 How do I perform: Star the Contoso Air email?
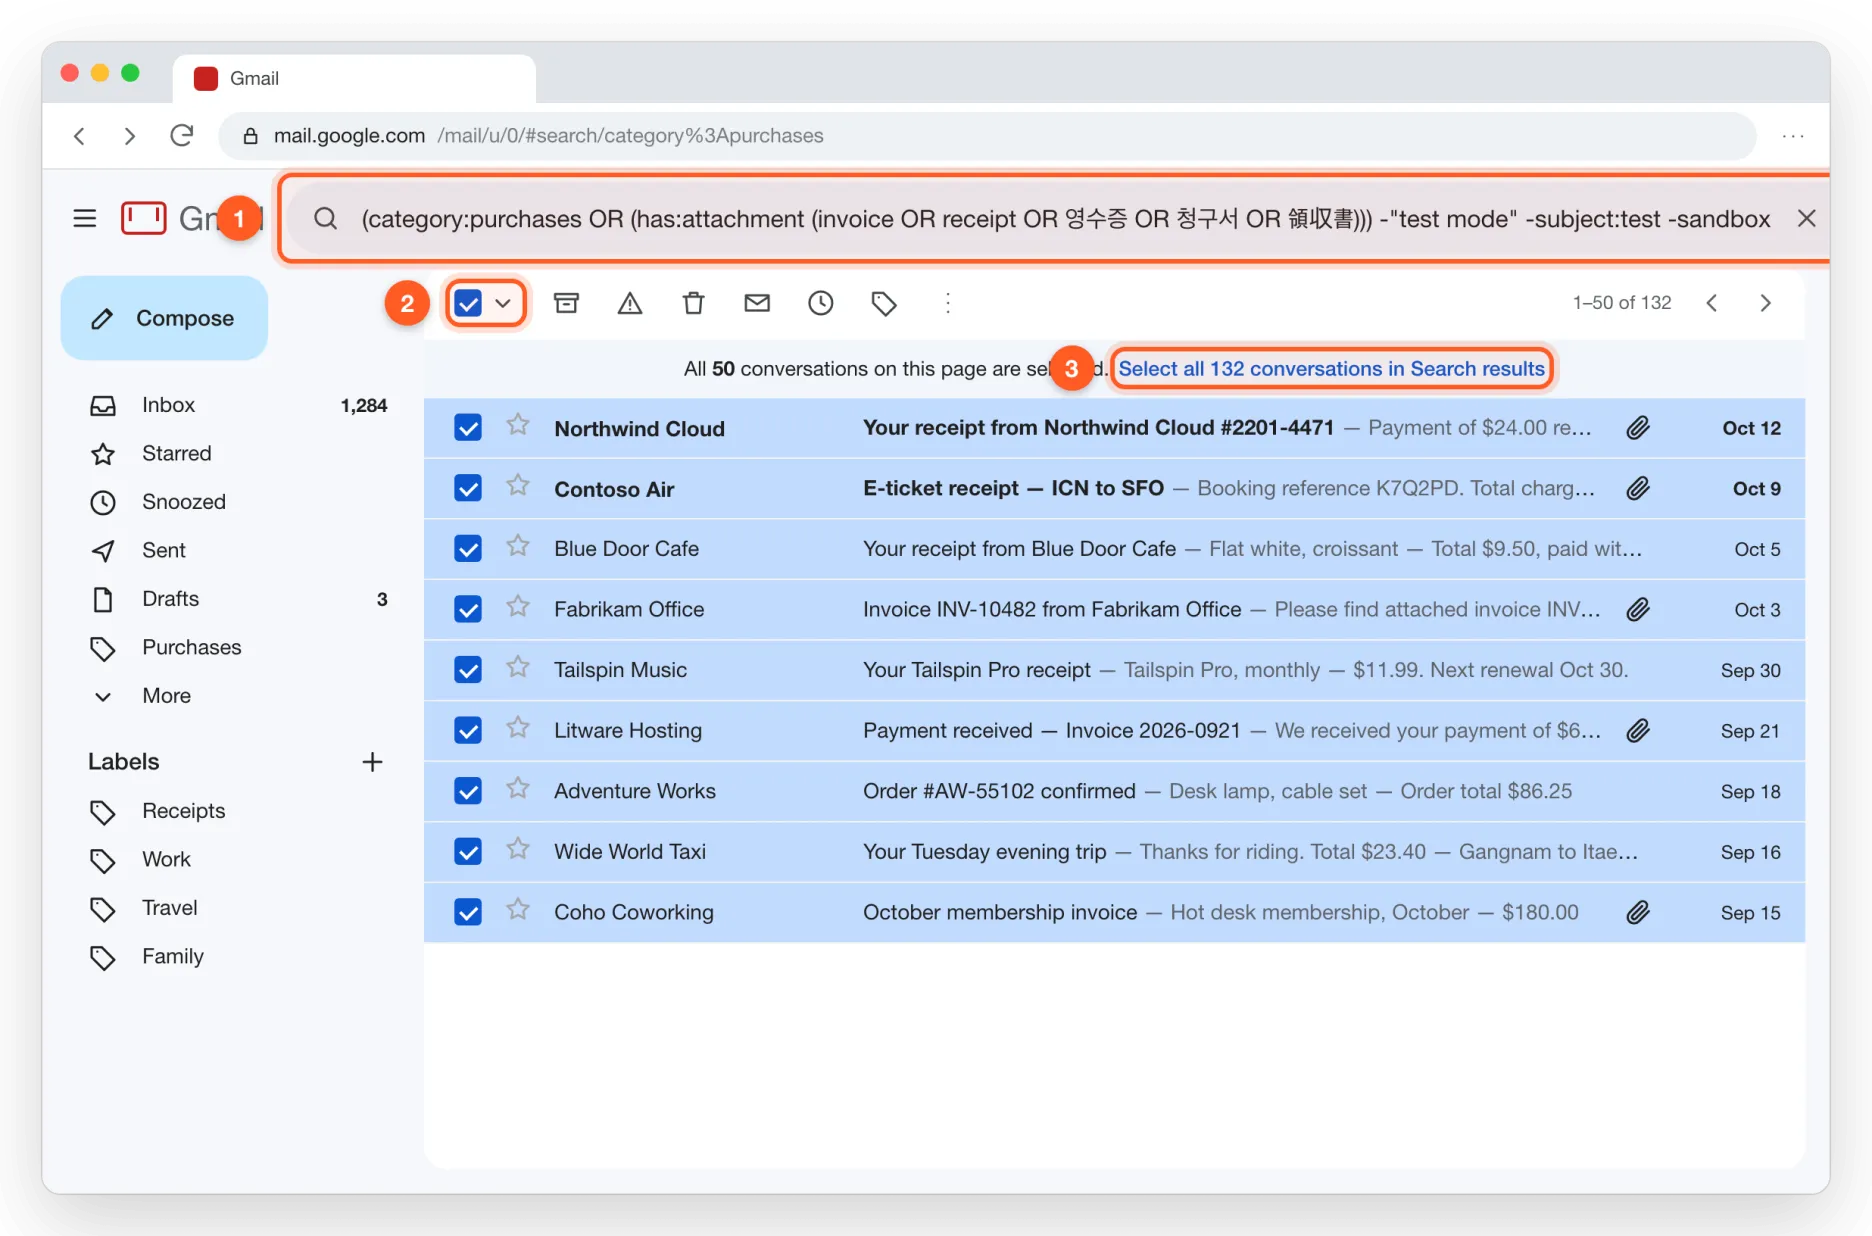click(x=517, y=486)
